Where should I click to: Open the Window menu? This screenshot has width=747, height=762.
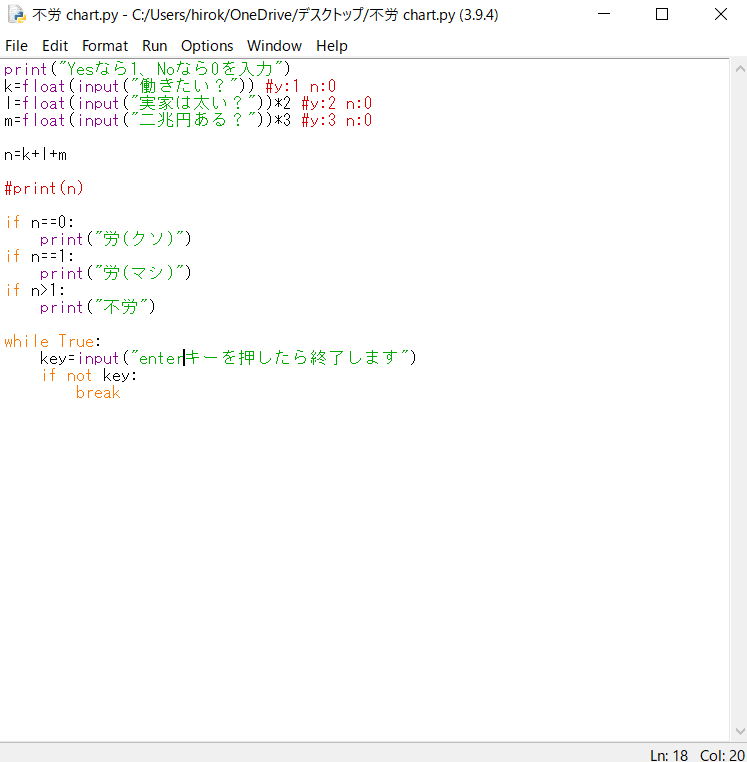[274, 46]
